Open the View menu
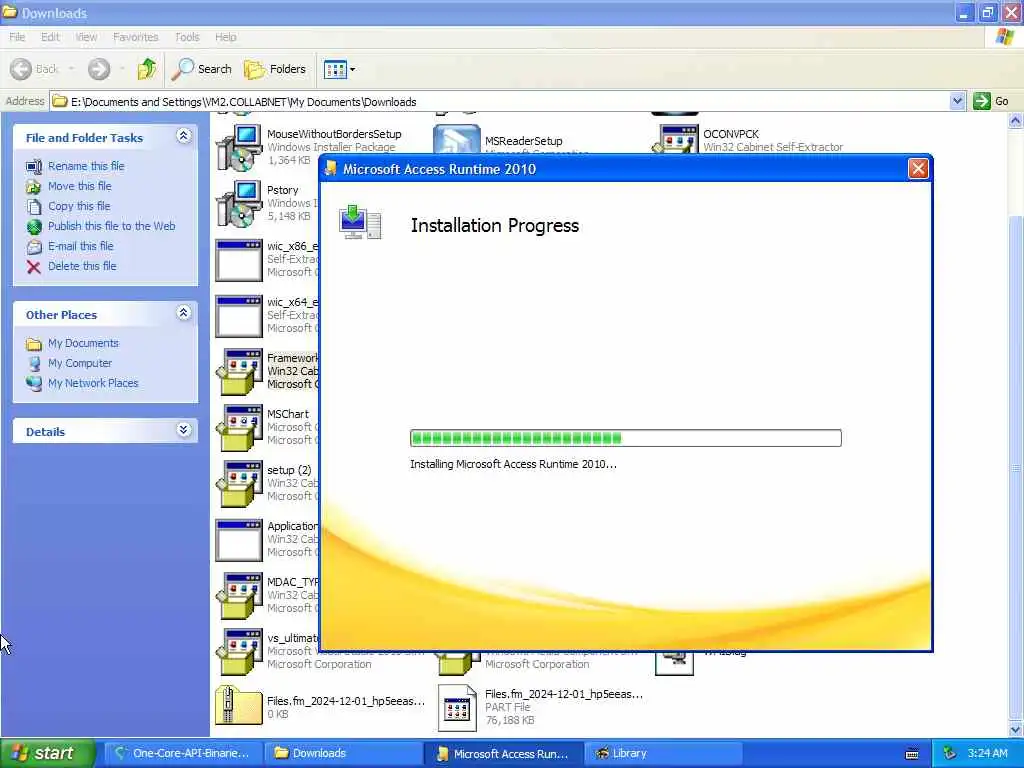The width and height of the screenshot is (1024, 768). 86,37
